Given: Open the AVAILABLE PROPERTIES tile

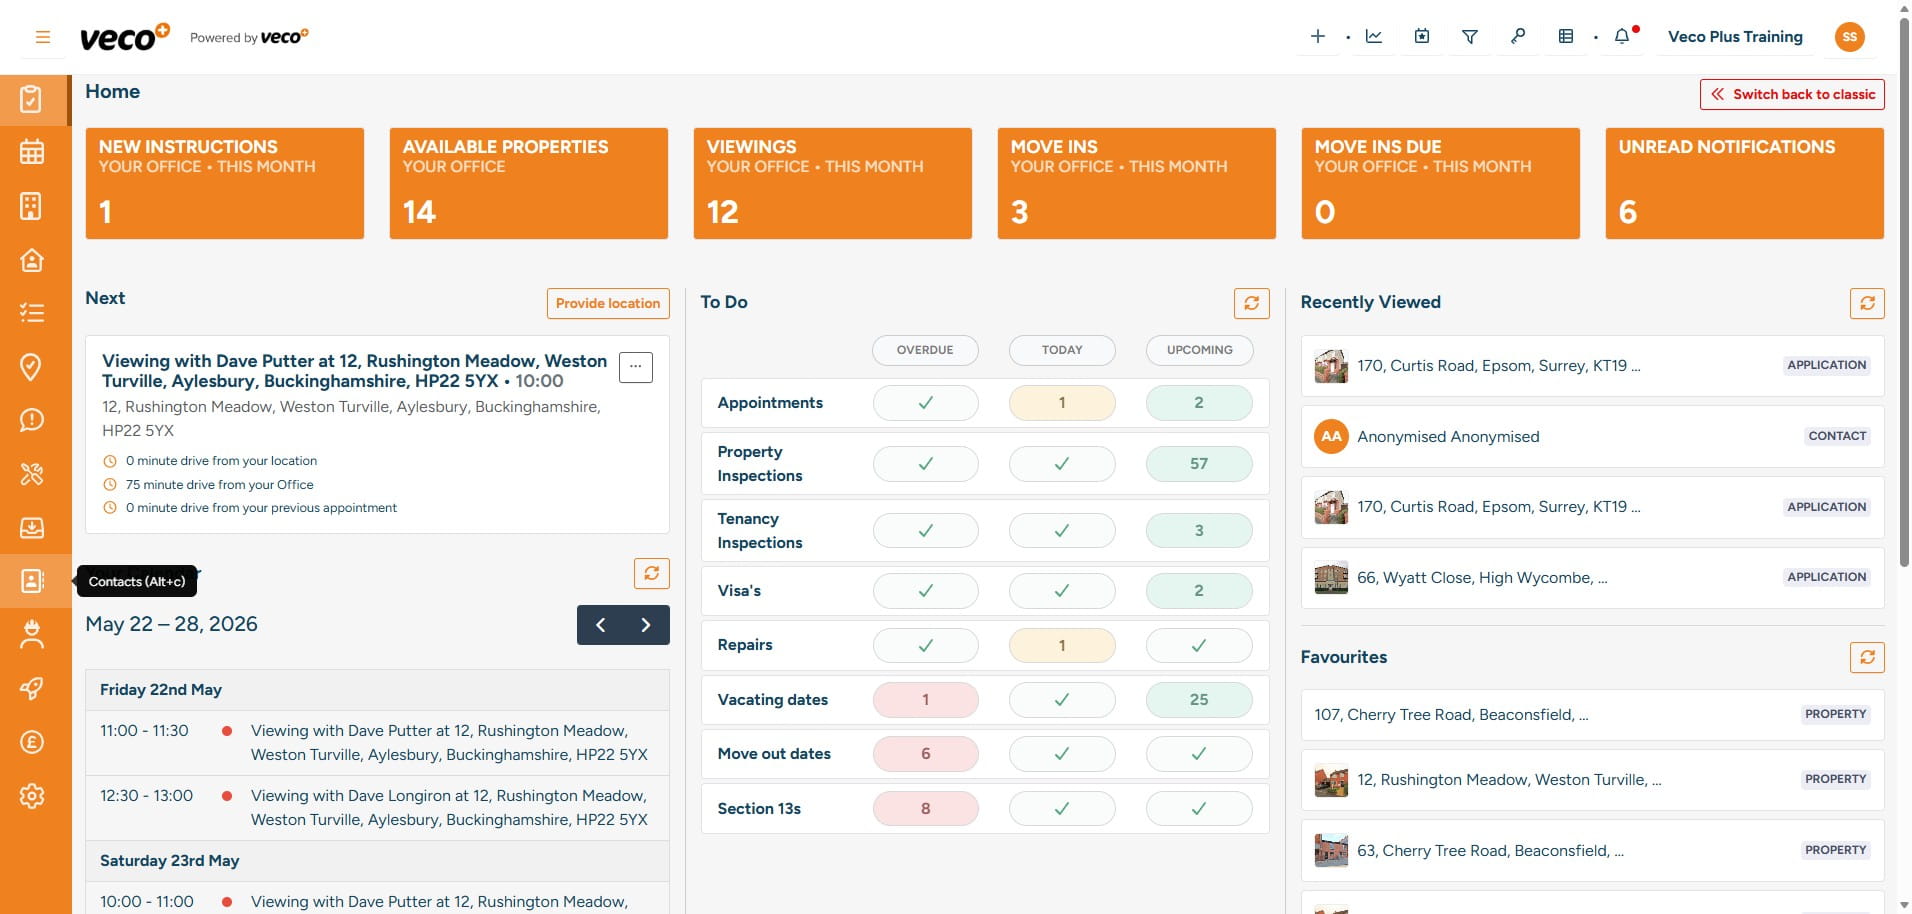Looking at the screenshot, I should coord(529,183).
